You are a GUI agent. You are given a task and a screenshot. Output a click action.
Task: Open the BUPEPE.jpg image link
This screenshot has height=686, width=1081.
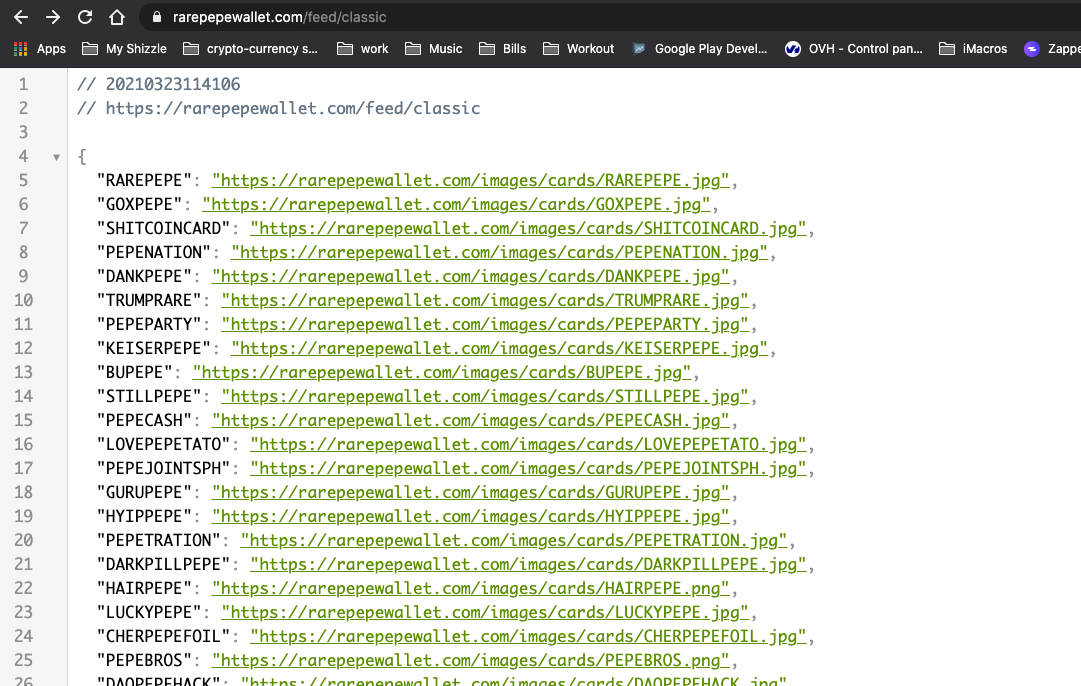pyautogui.click(x=441, y=373)
